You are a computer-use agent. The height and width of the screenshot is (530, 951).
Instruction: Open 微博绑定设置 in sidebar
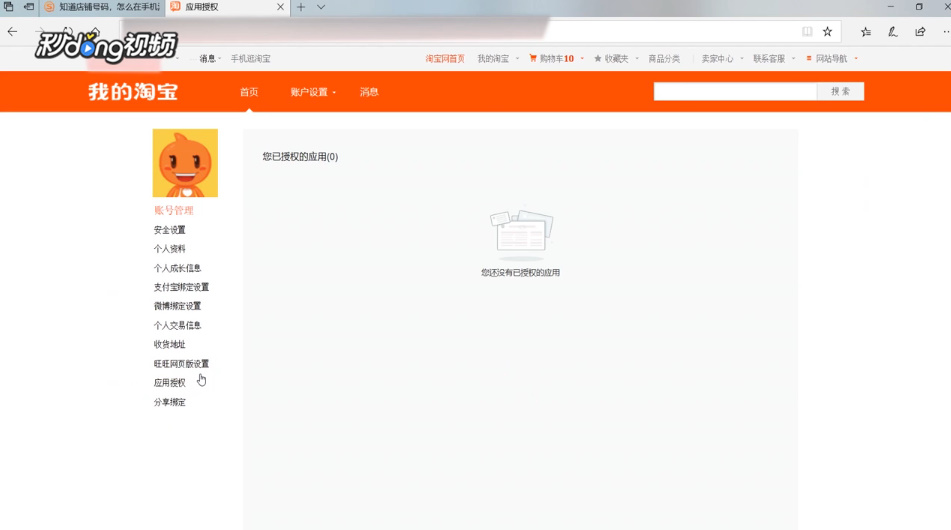point(177,306)
